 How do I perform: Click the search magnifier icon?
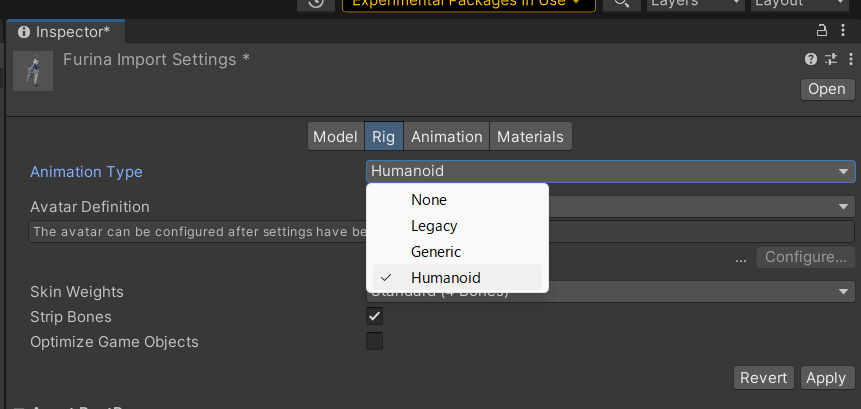pyautogui.click(x=622, y=3)
